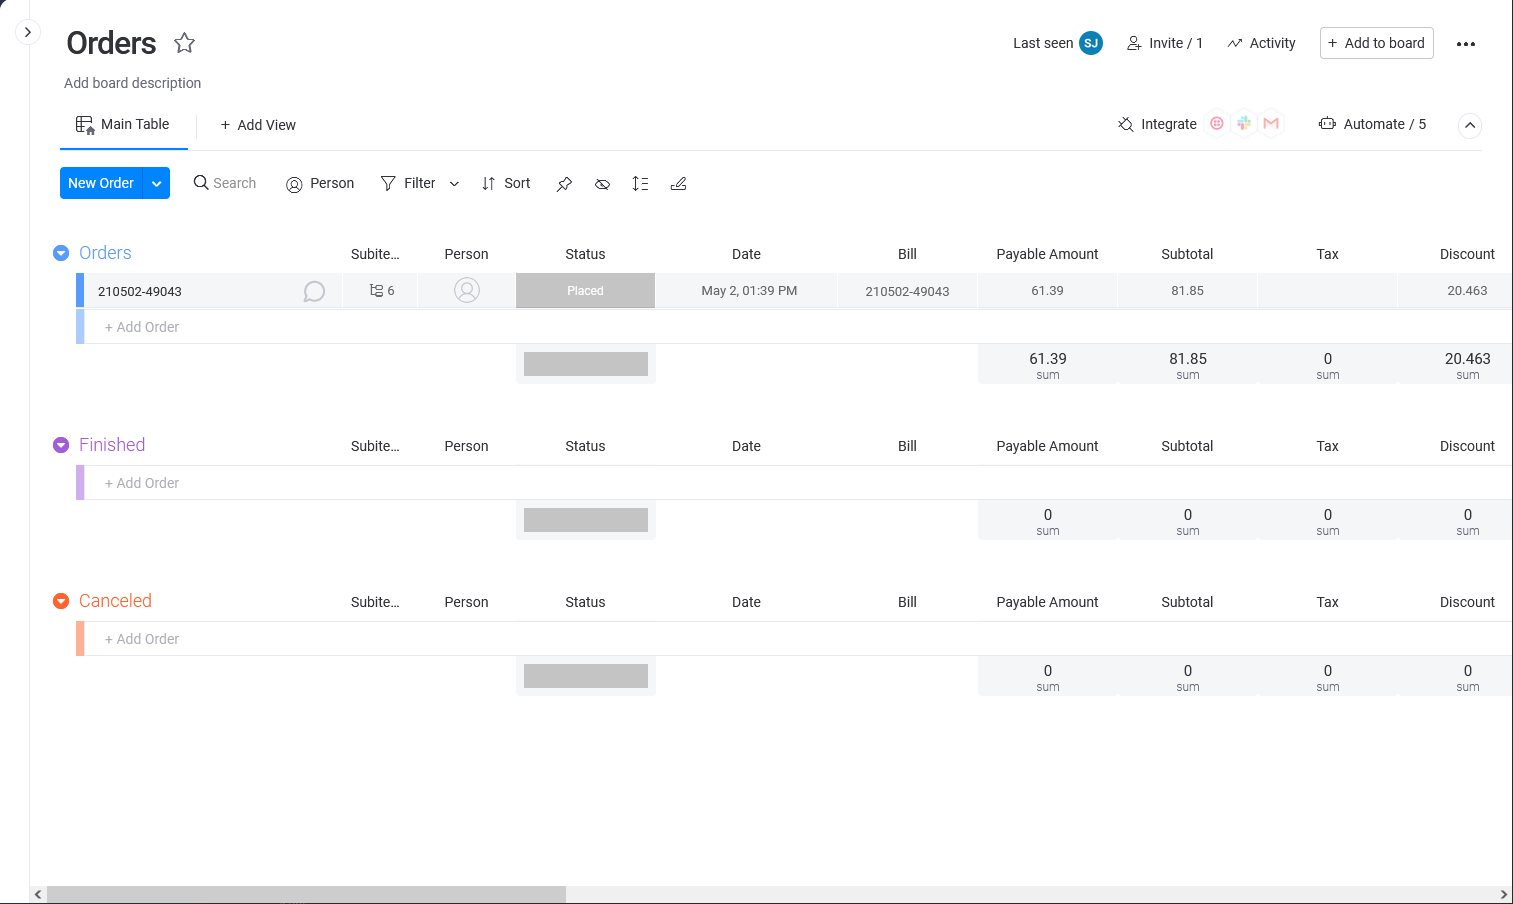Click the Gmail integration icon
Screen dimensions: 1513x904
click(x=1271, y=124)
